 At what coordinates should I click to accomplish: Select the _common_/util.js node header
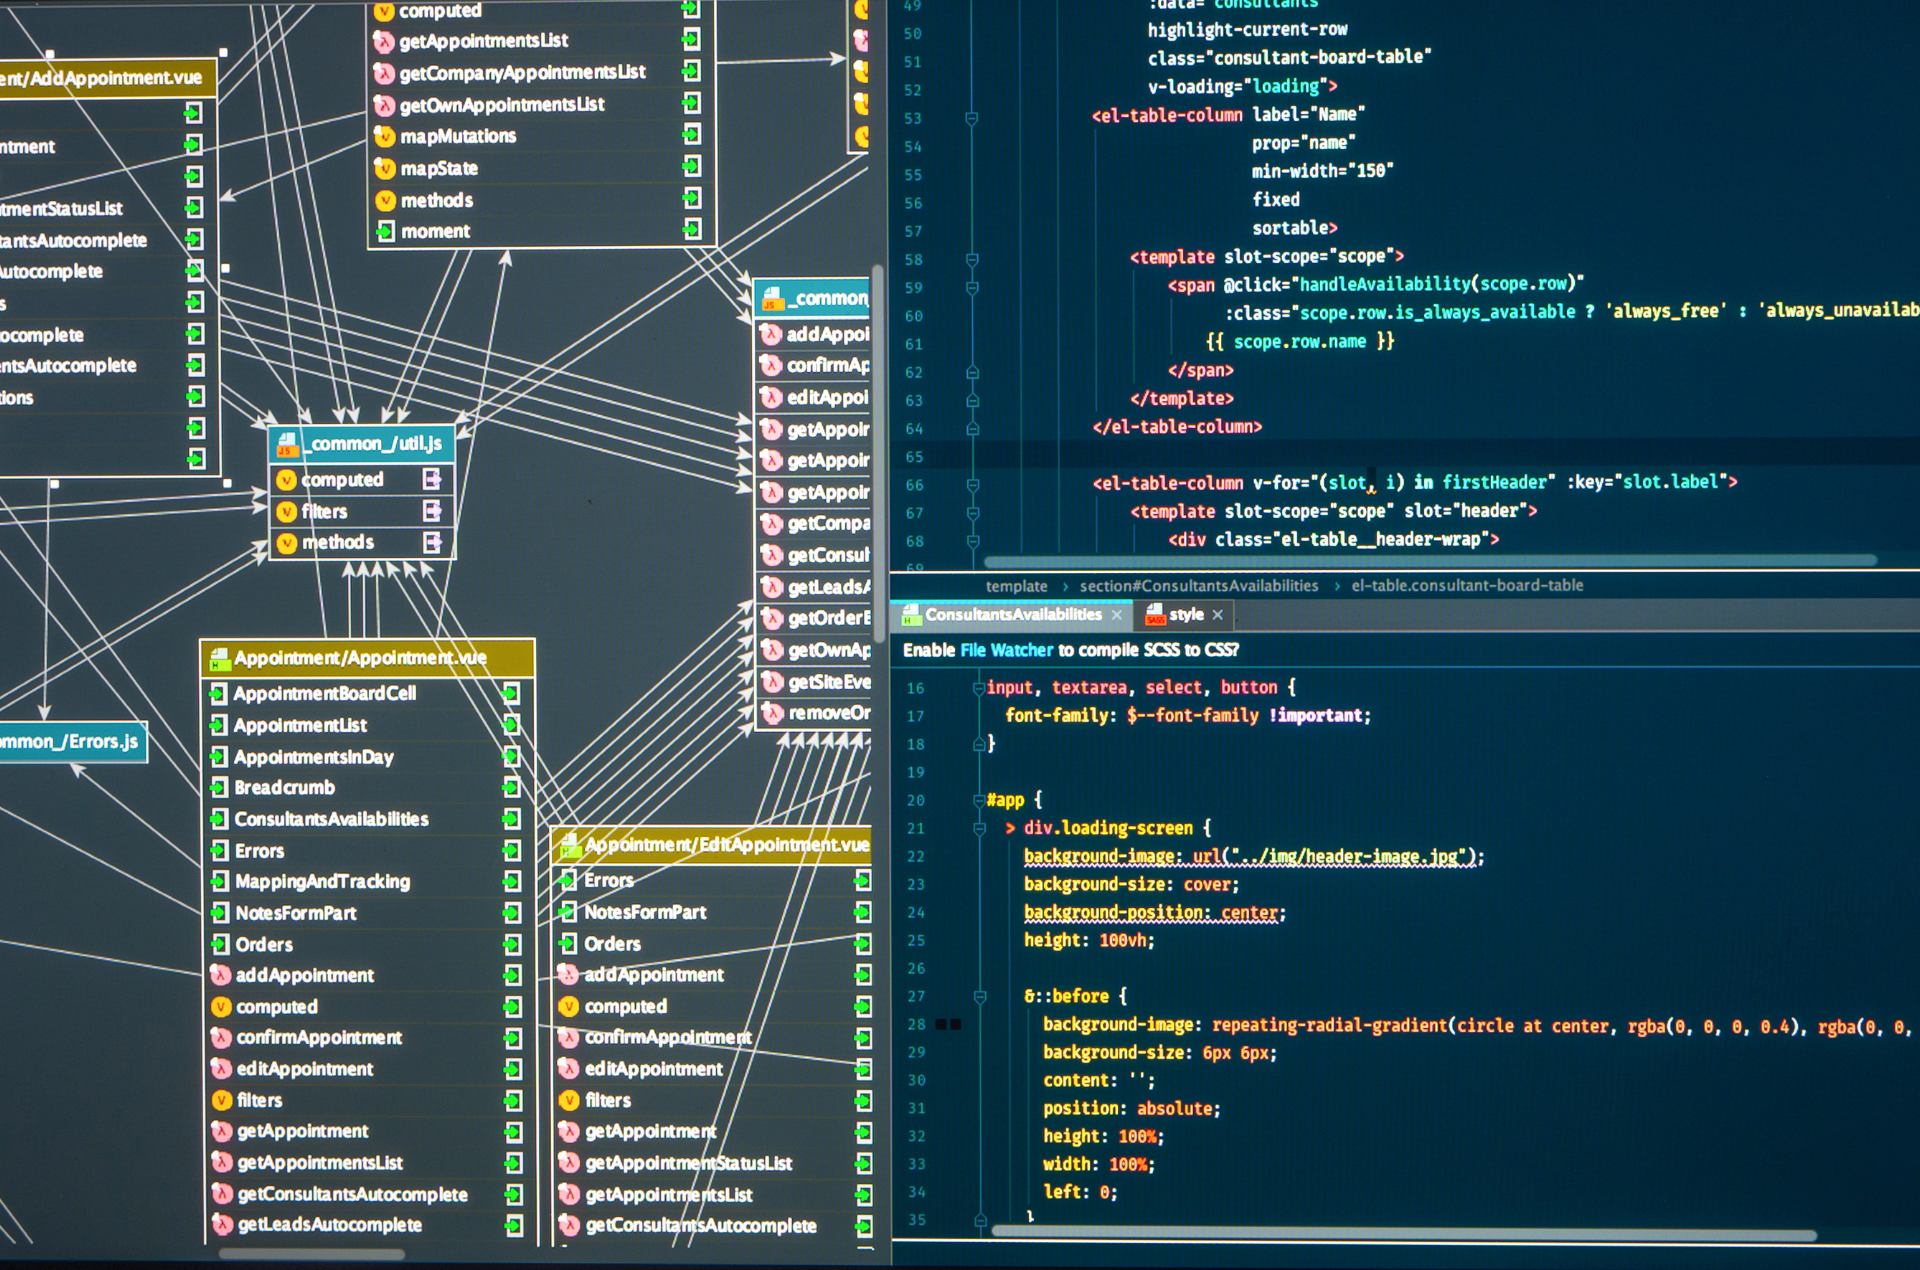pos(362,443)
